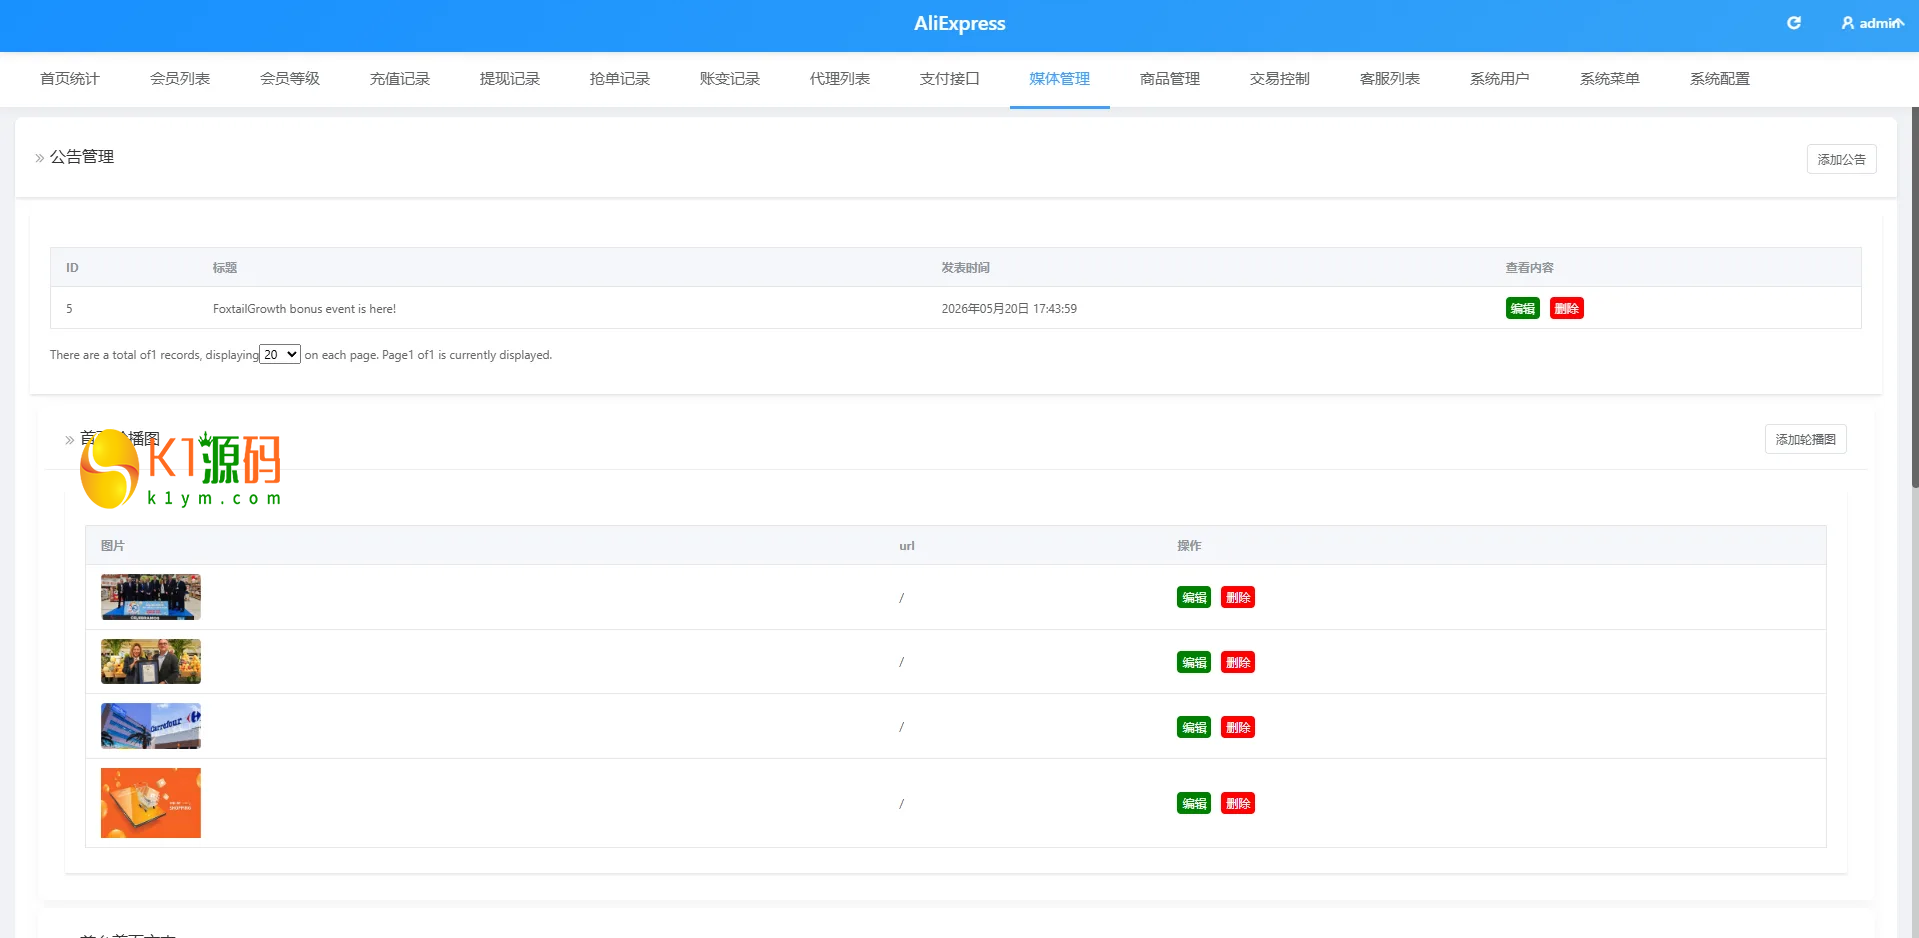Open the first carousel thumbnail of group photo
Image resolution: width=1919 pixels, height=938 pixels.
tap(151, 597)
